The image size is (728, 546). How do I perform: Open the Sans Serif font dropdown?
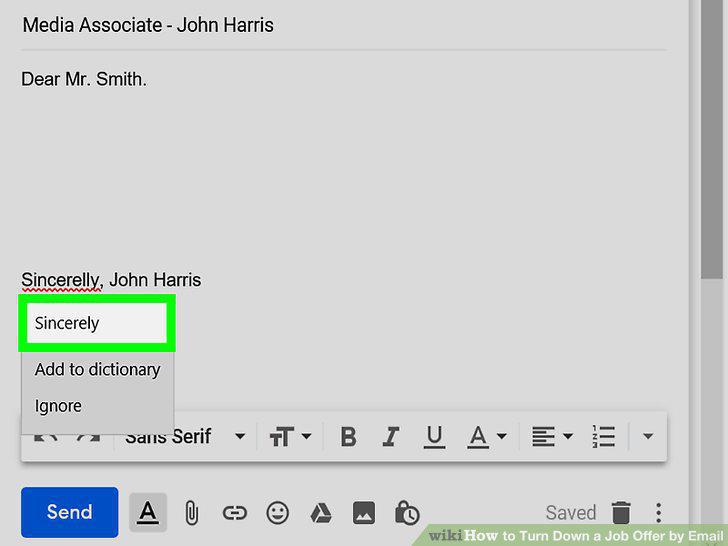185,436
